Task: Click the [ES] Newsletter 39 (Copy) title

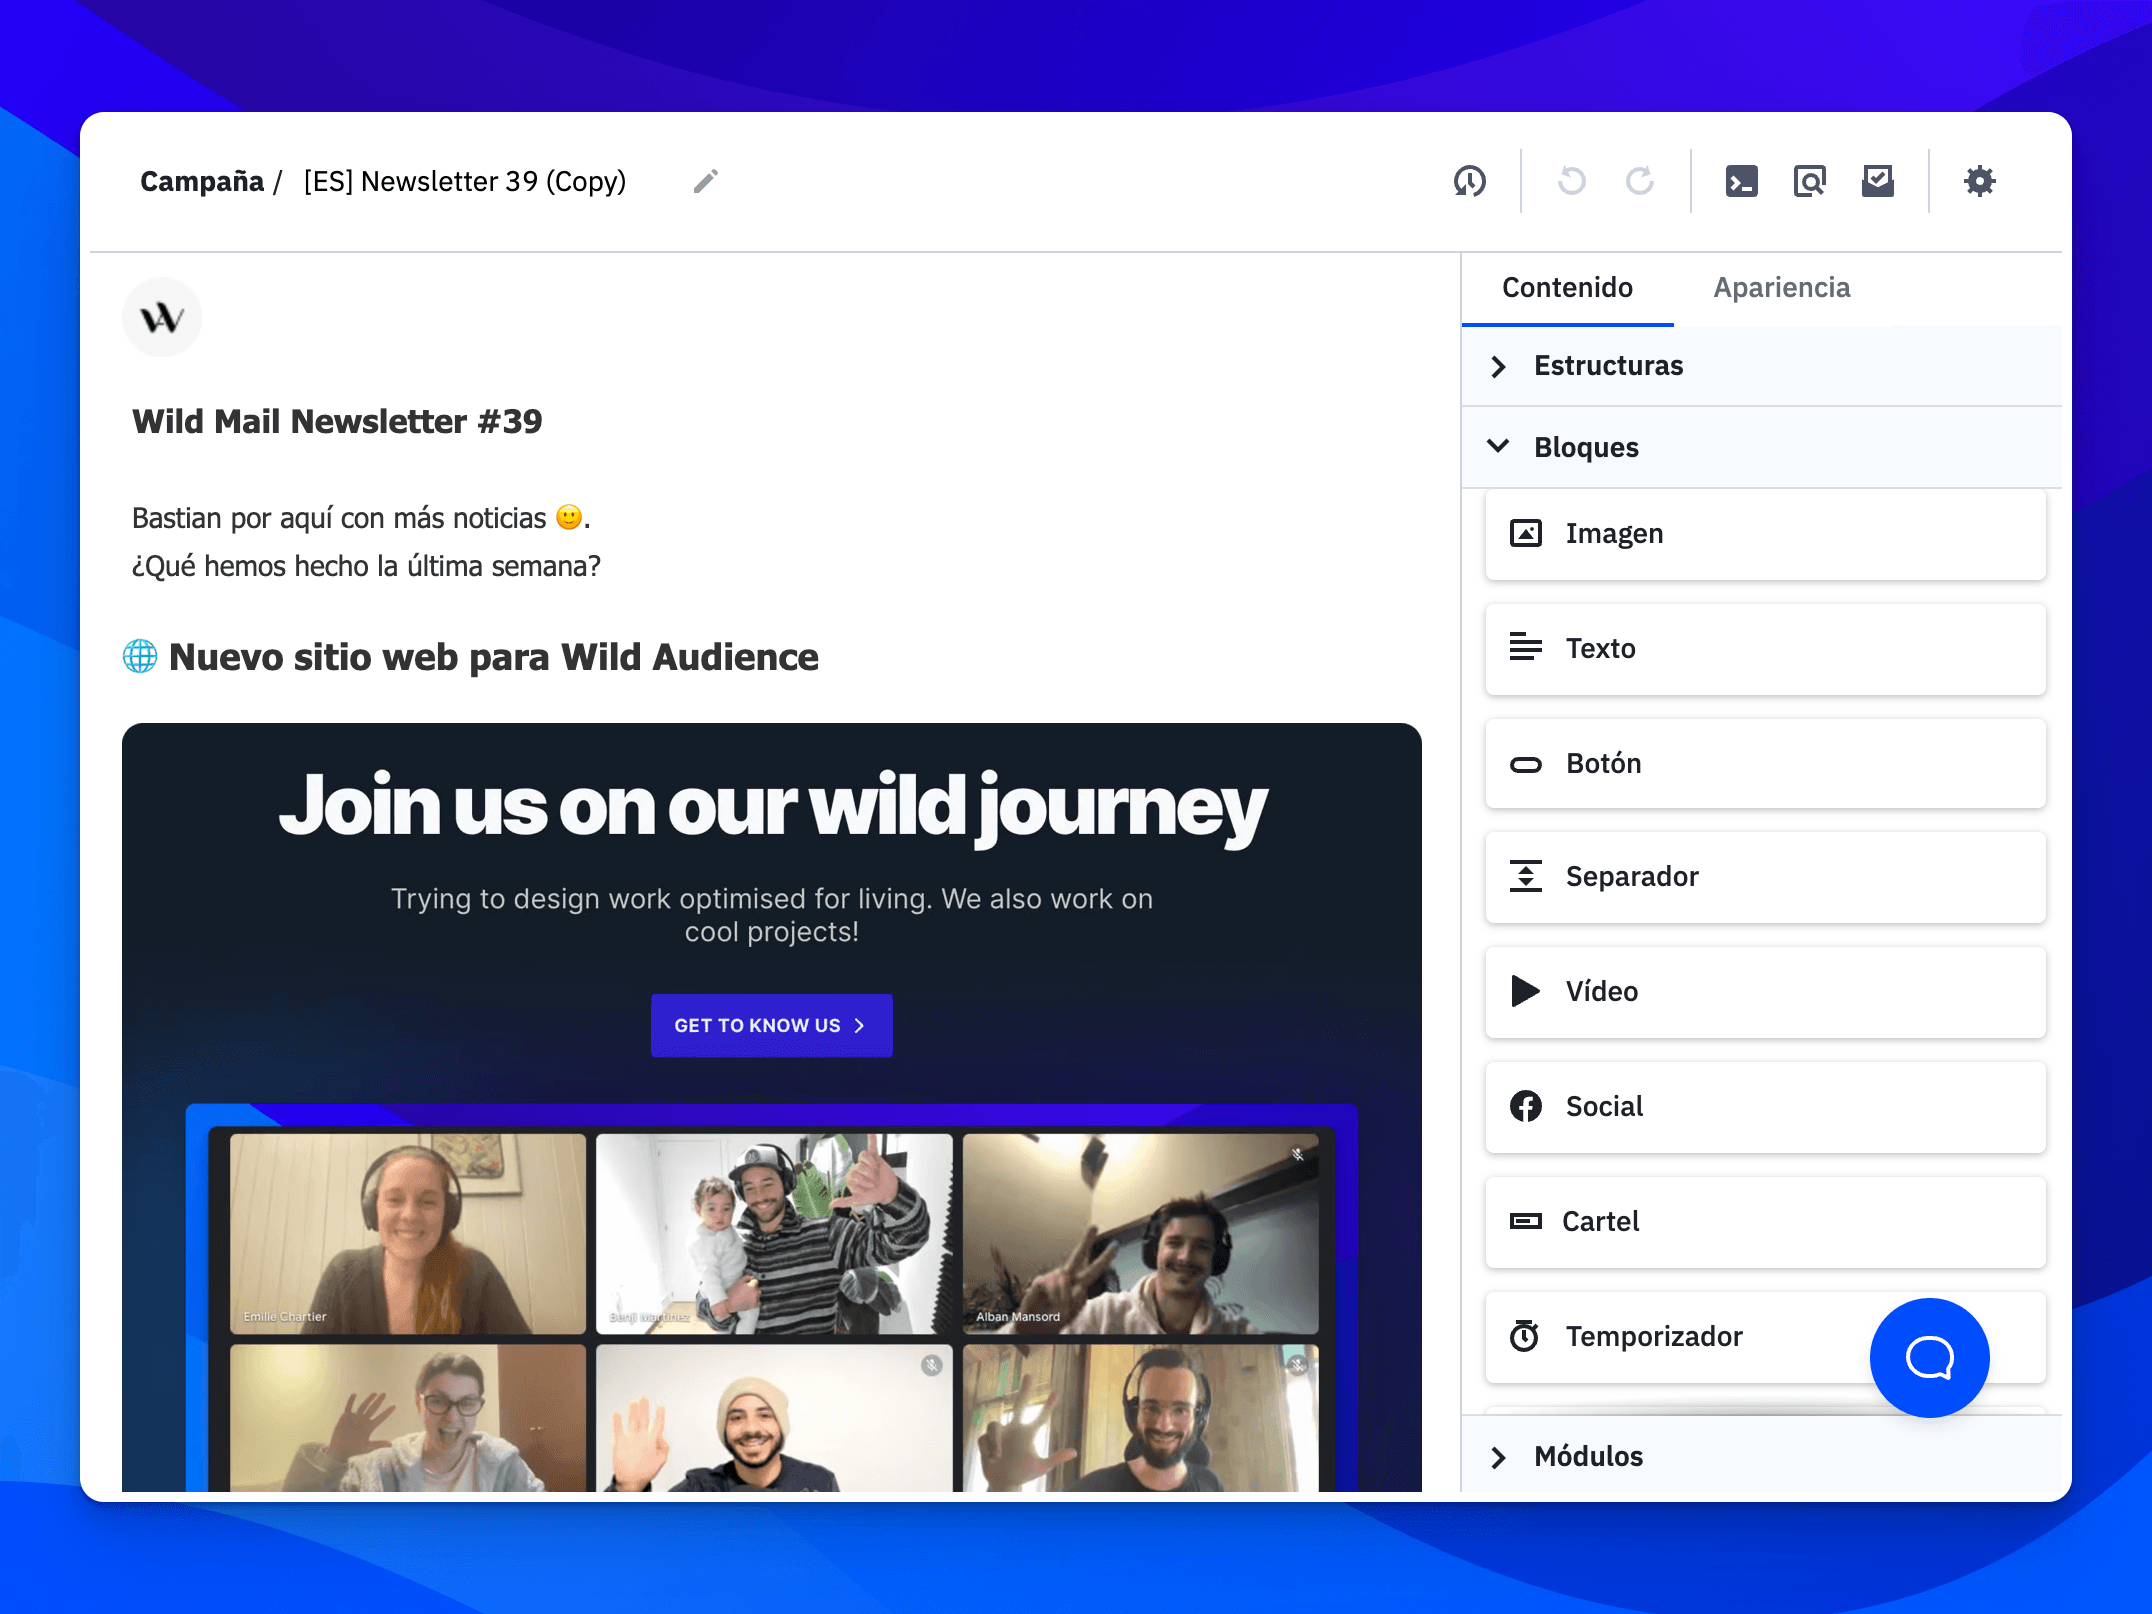Action: (465, 181)
